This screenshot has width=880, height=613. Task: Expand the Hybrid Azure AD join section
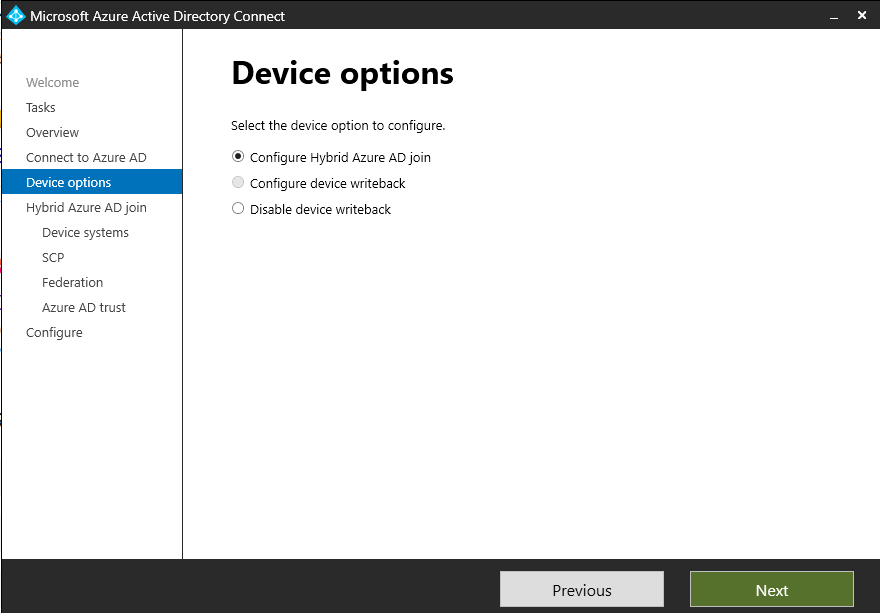[x=86, y=208]
